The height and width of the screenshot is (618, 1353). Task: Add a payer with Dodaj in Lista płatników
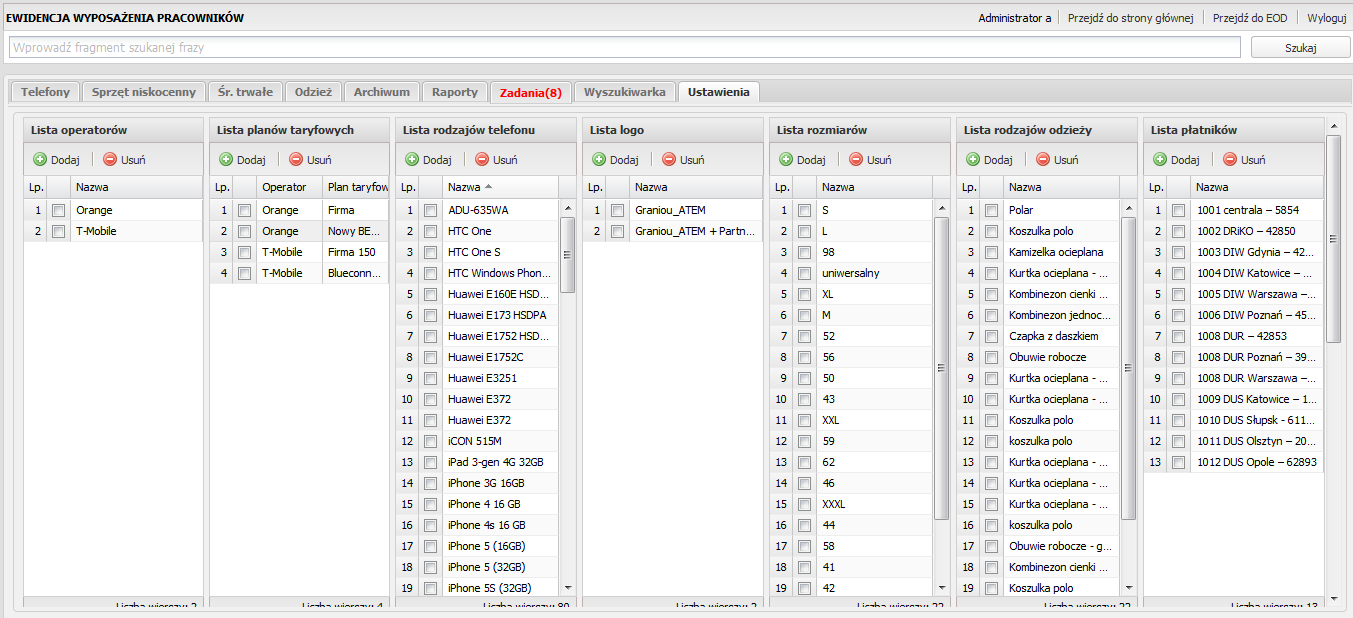click(x=1176, y=159)
